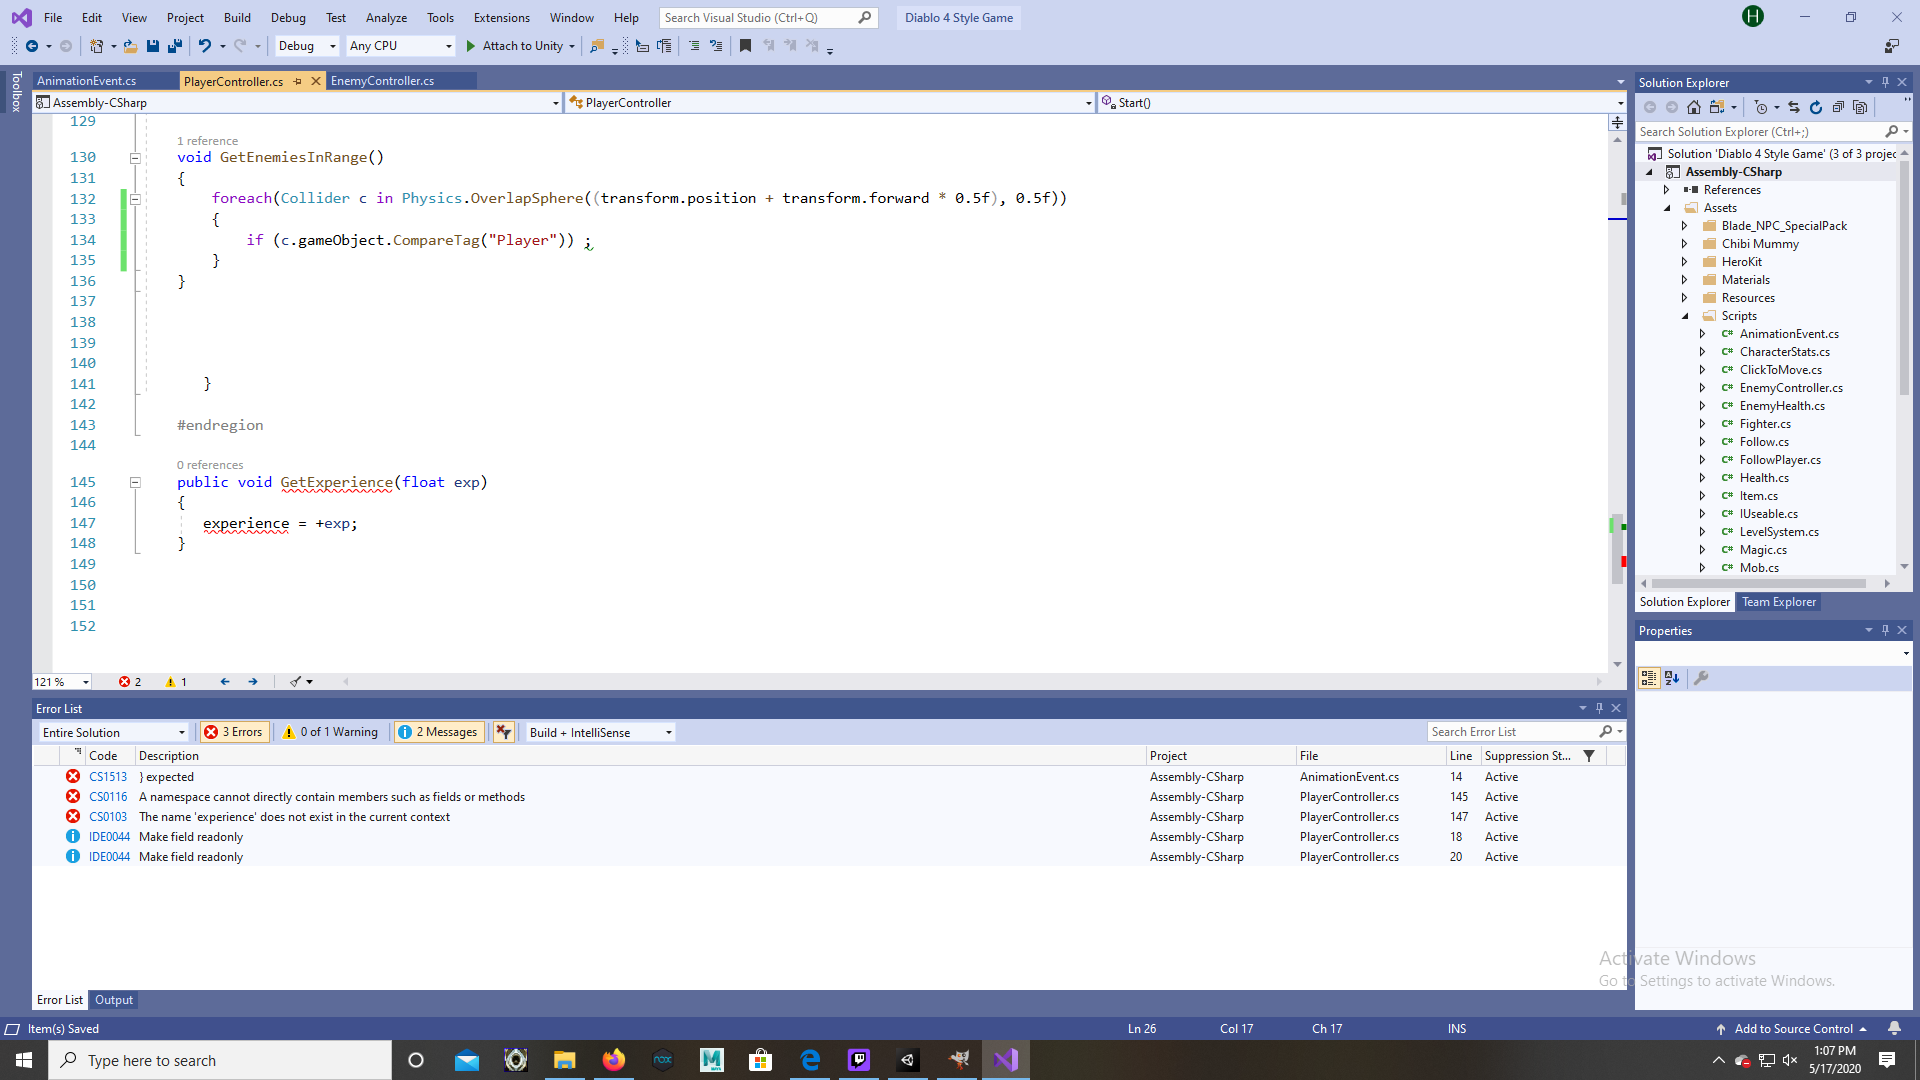
Task: Click the Undo icon in the toolbar
Action: (205, 46)
